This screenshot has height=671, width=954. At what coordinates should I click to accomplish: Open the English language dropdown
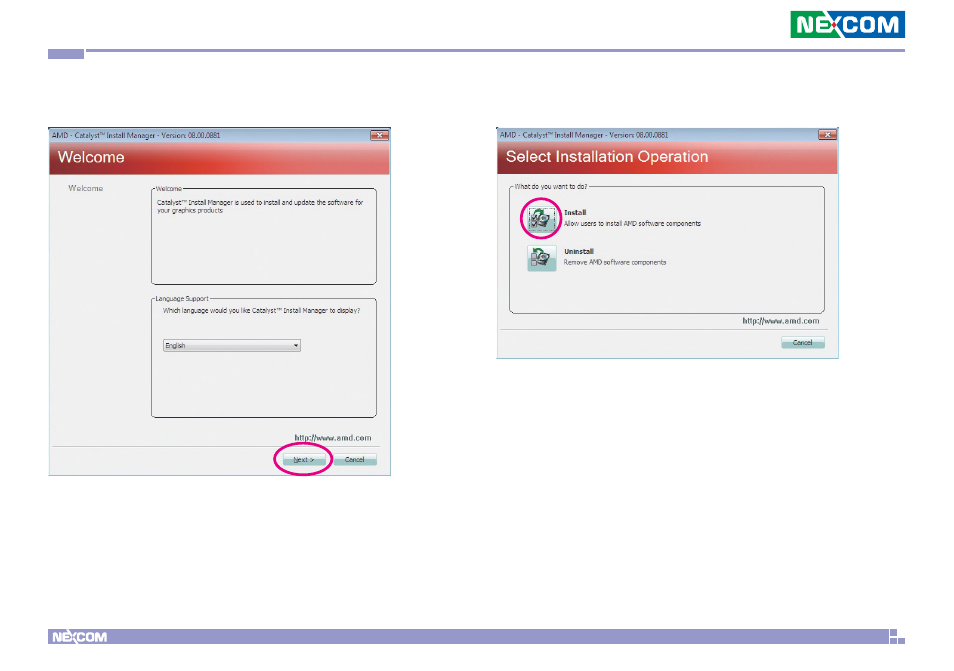pyautogui.click(x=232, y=346)
